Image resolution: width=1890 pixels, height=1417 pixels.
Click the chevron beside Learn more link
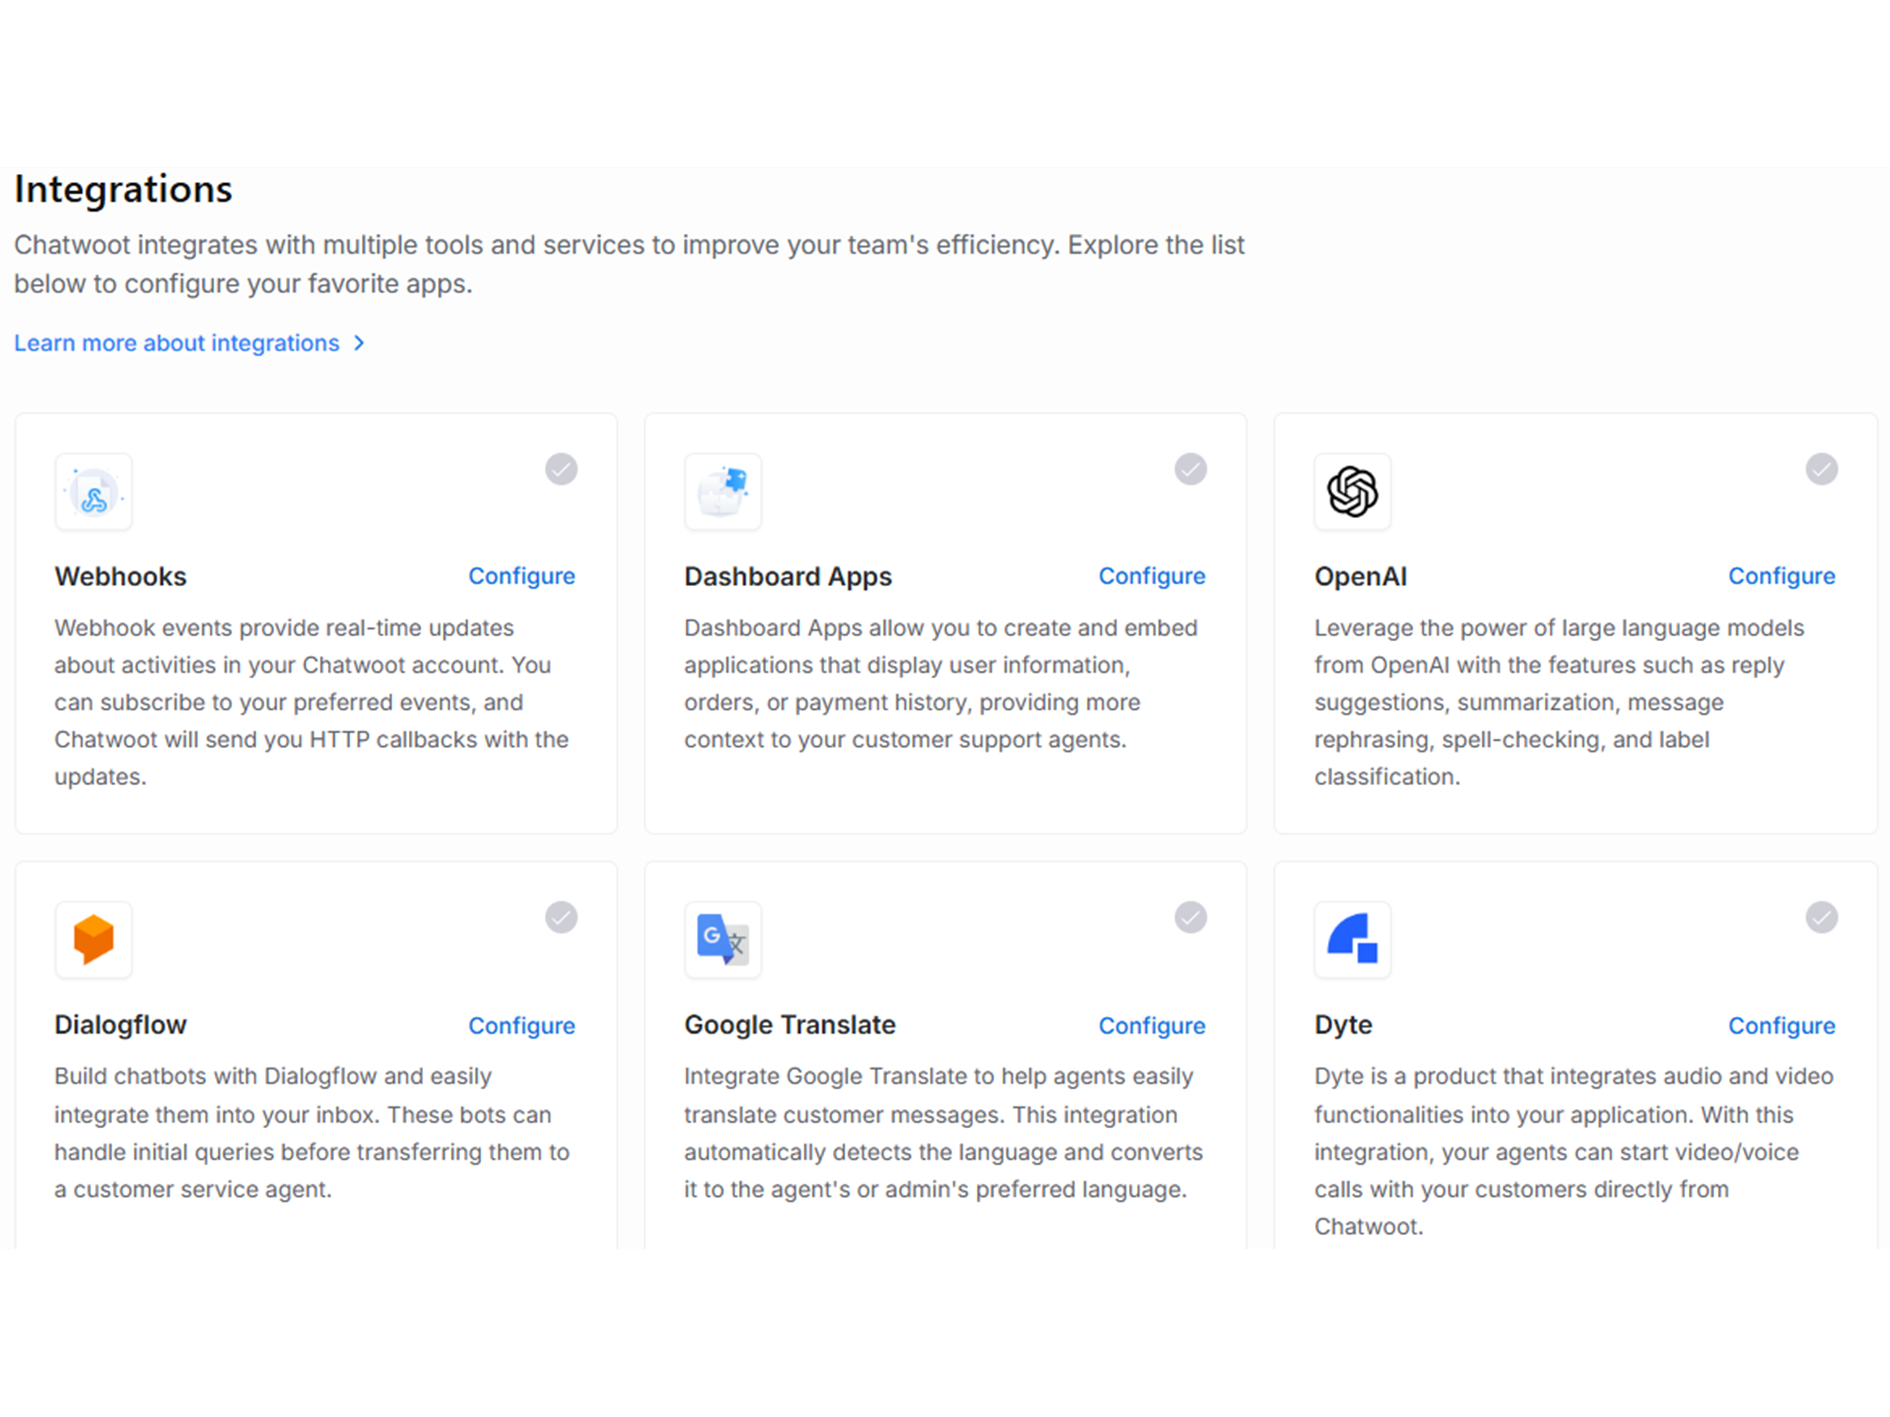[x=359, y=343]
